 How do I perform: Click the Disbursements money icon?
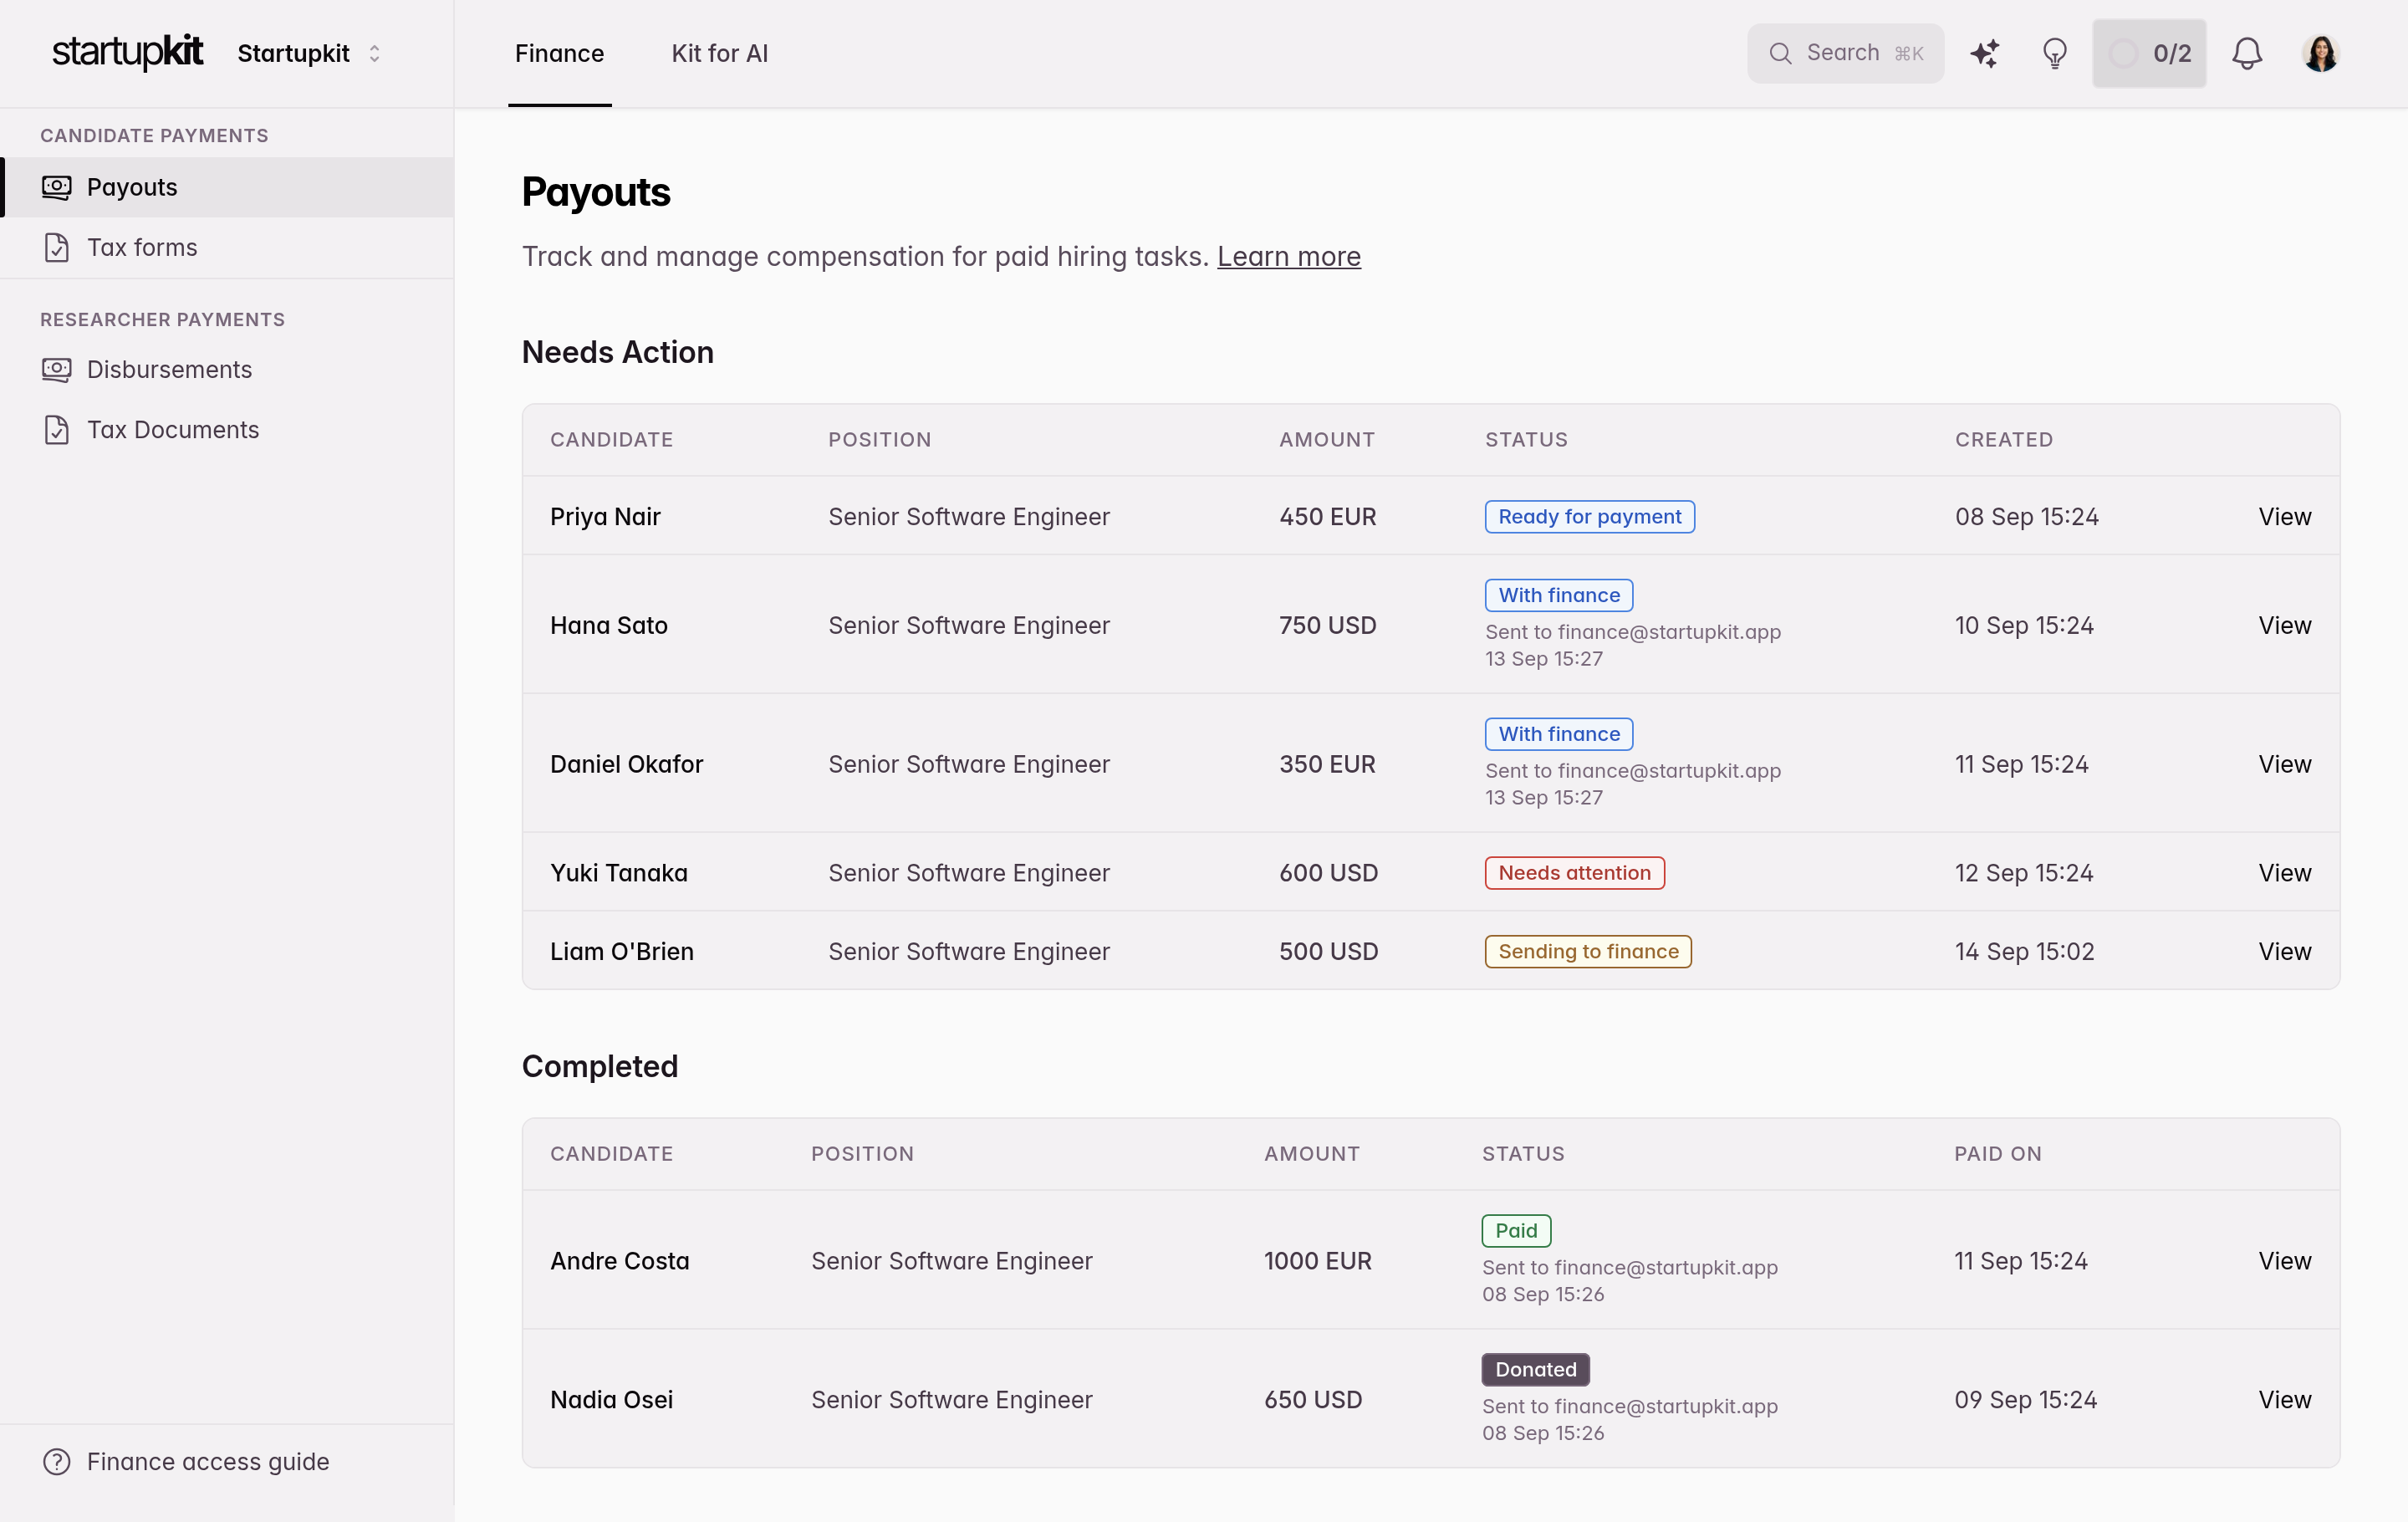click(57, 369)
